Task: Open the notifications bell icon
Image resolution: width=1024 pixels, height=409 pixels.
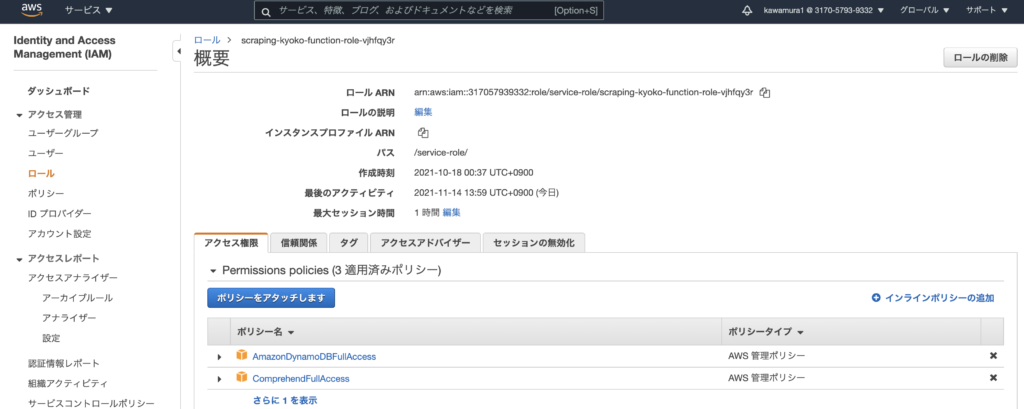Action: click(x=748, y=10)
